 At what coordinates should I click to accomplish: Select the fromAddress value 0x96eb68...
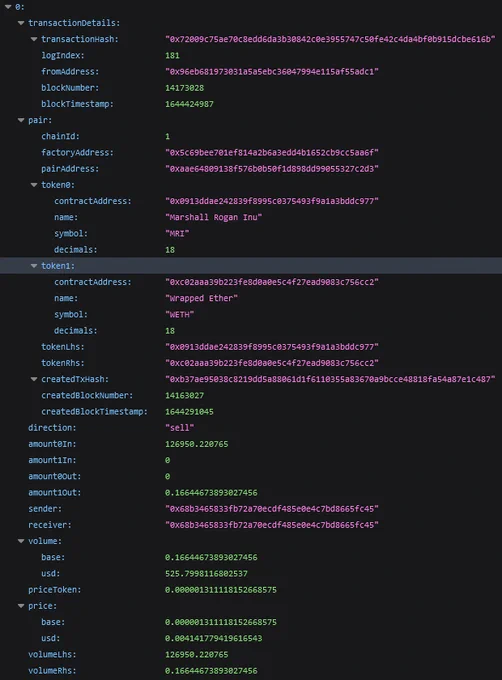(x=272, y=72)
